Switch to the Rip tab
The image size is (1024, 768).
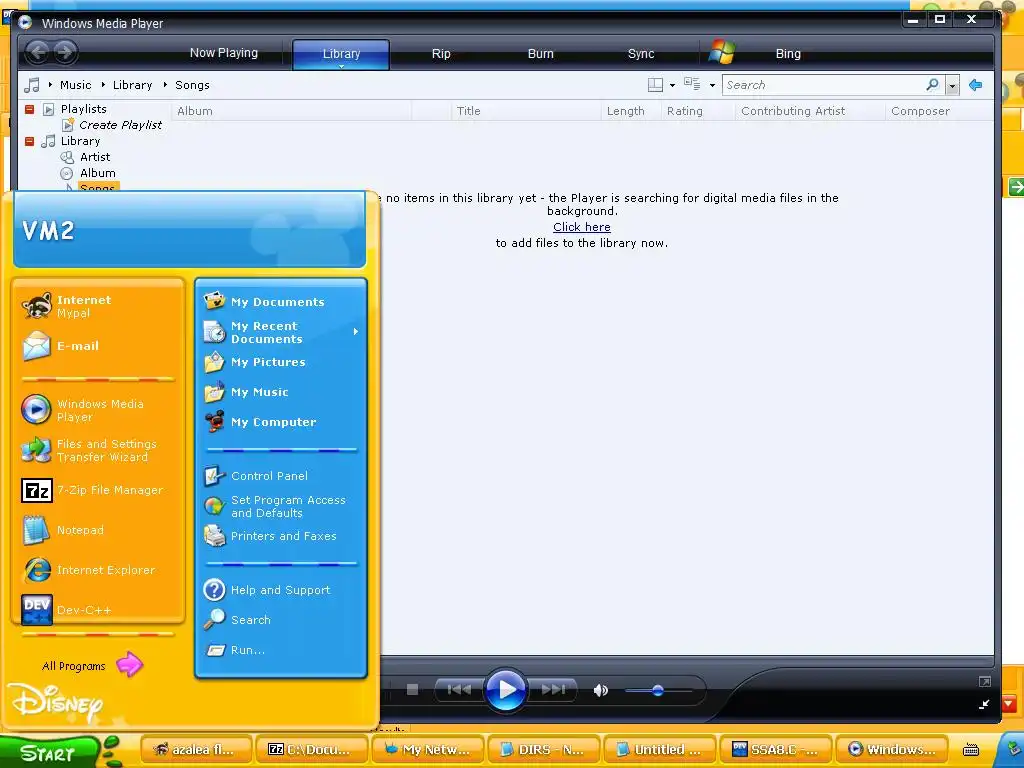[441, 54]
